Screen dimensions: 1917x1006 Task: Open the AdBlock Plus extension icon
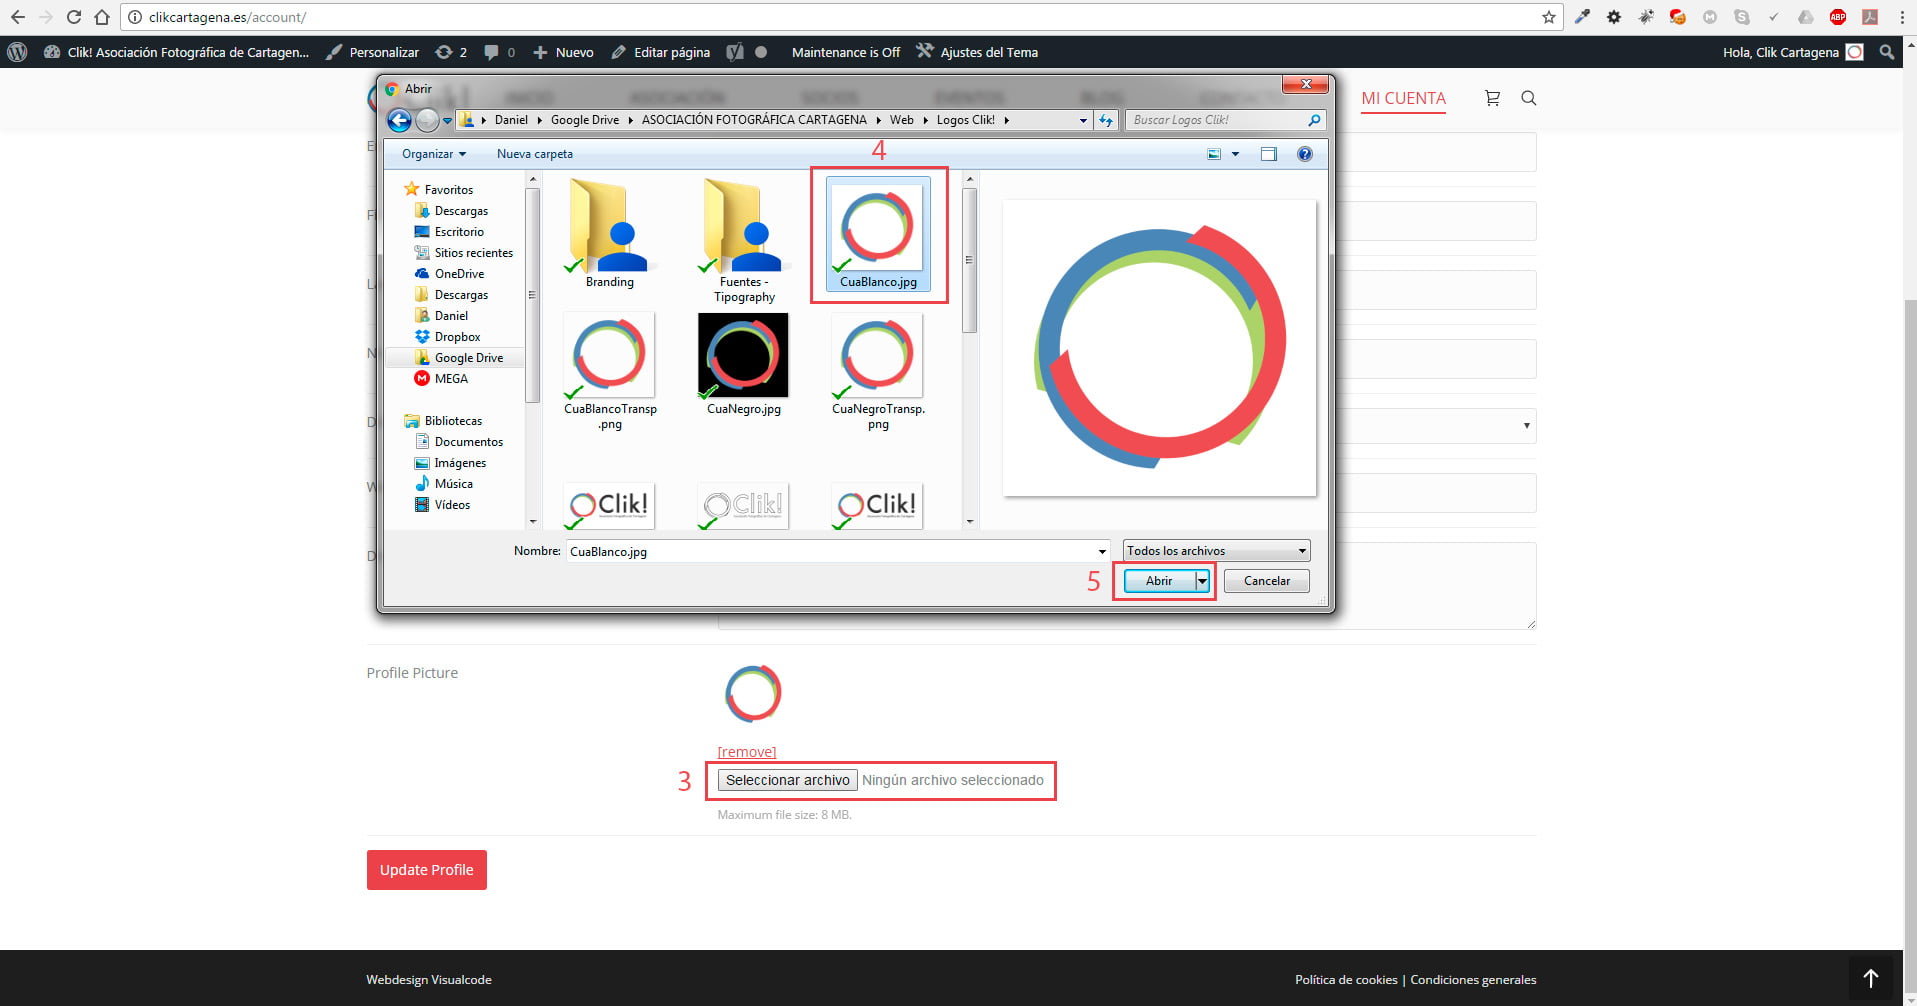1837,17
